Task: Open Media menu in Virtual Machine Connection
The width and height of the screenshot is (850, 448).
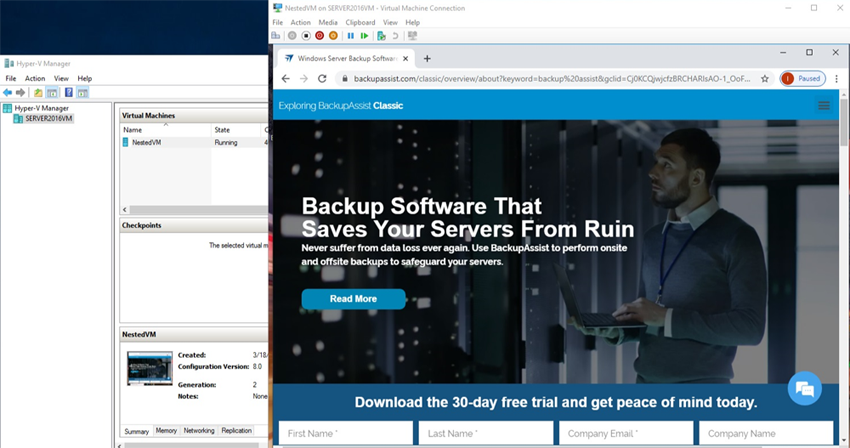Action: pos(328,22)
